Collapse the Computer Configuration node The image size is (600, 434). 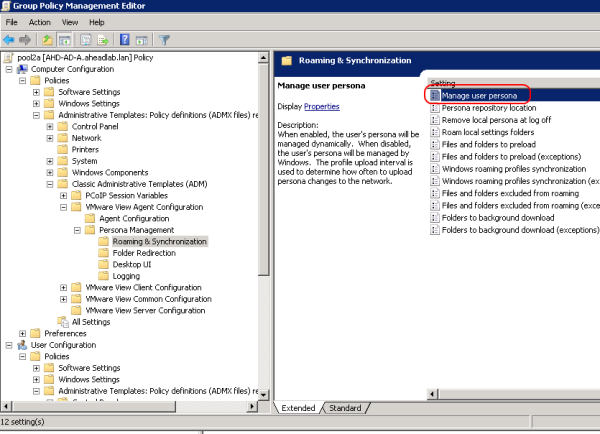point(9,69)
